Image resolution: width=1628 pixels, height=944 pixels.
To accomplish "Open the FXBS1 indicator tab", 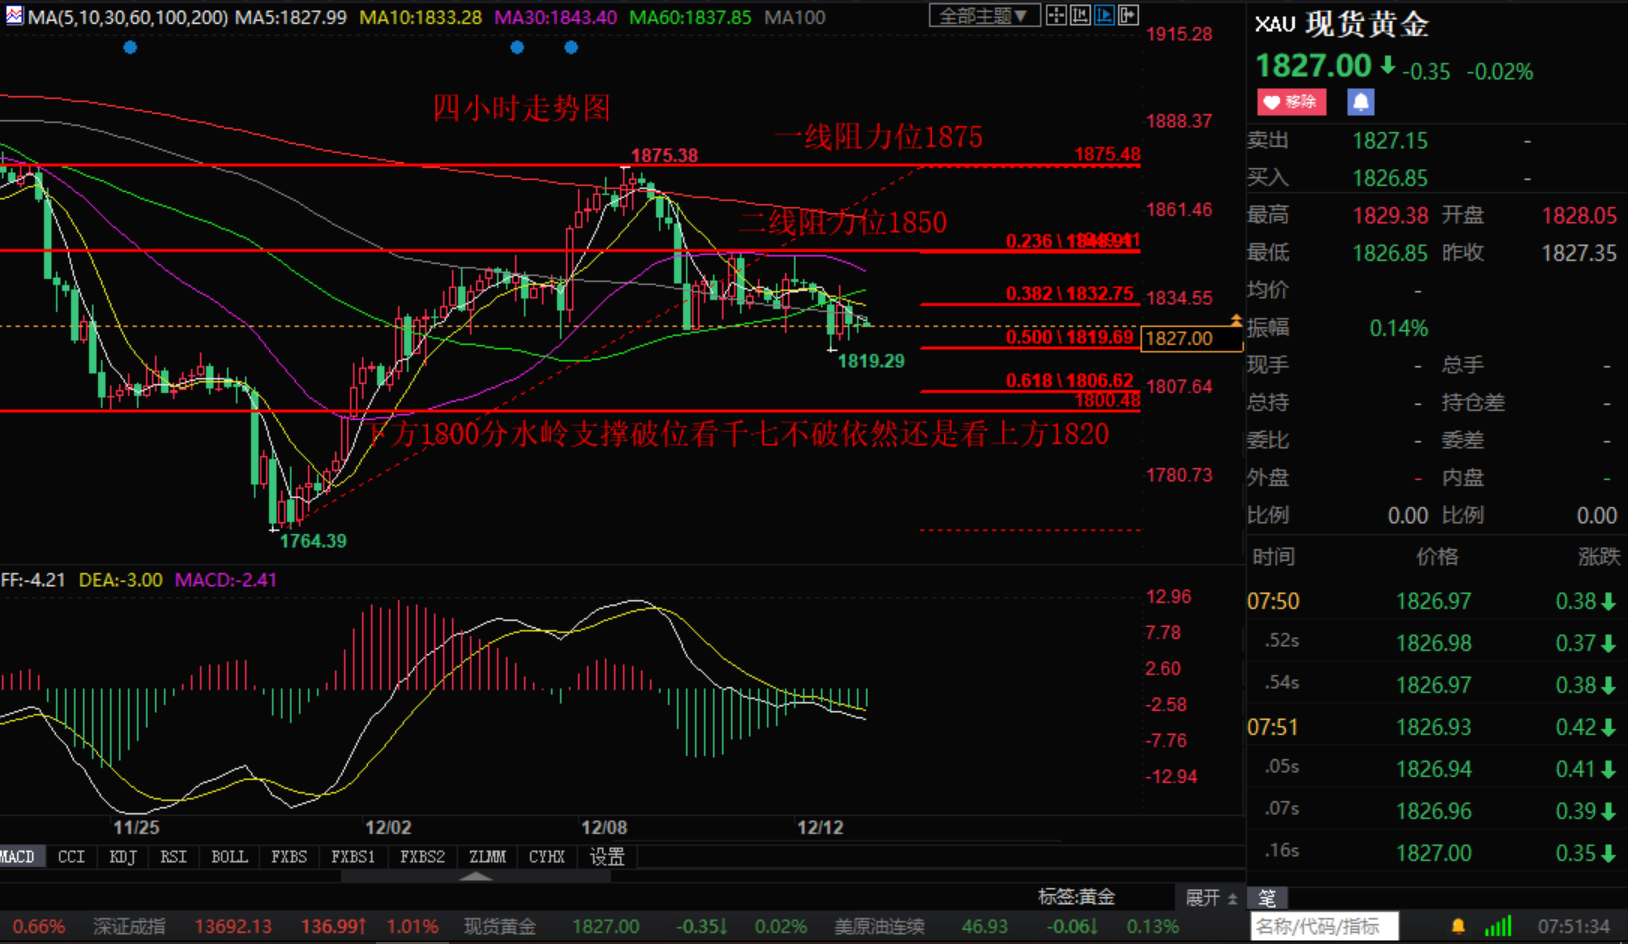I will pyautogui.click(x=353, y=857).
